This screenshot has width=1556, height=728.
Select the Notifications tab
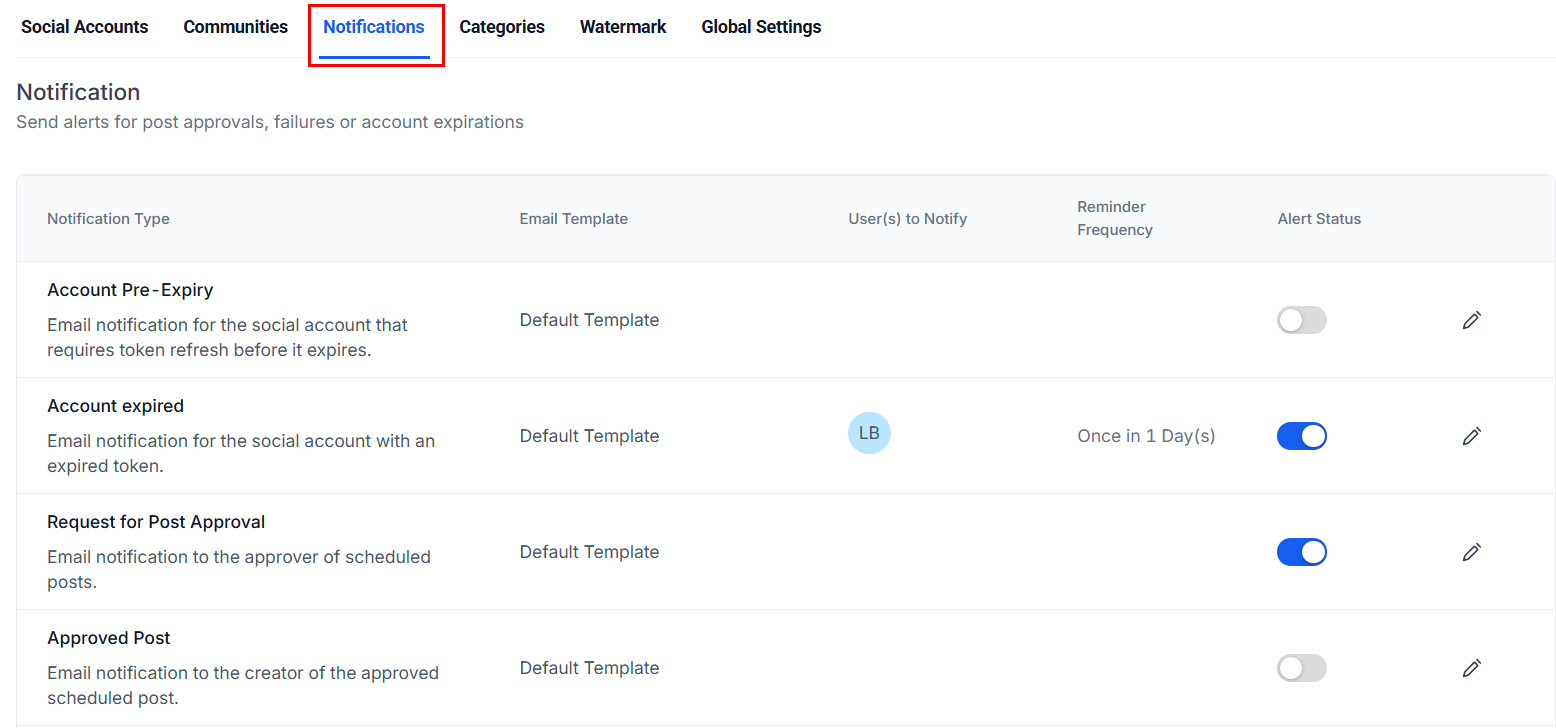point(374,27)
